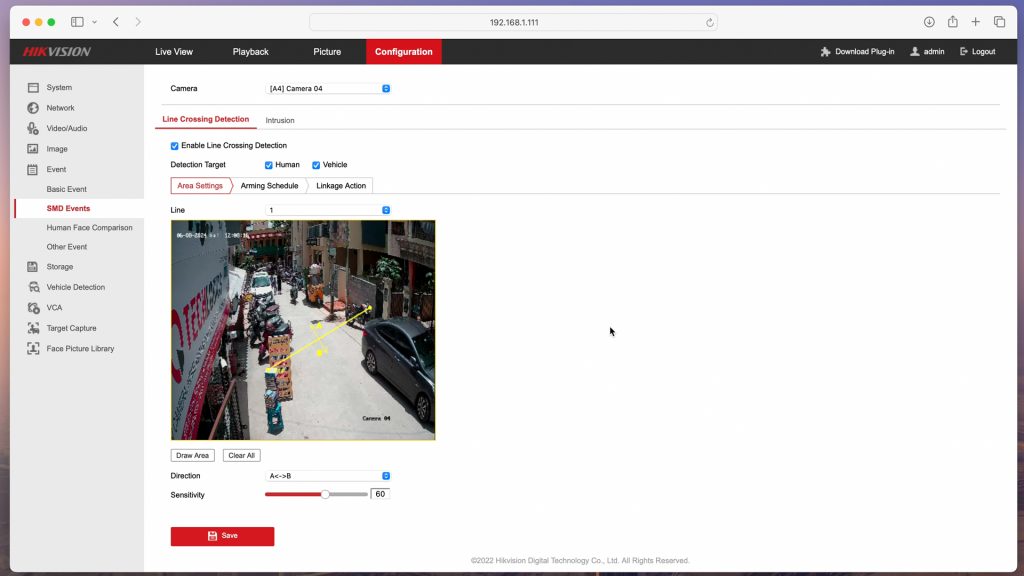Image resolution: width=1024 pixels, height=576 pixels.
Task: Switch to the Intrusion tab
Action: click(x=280, y=120)
